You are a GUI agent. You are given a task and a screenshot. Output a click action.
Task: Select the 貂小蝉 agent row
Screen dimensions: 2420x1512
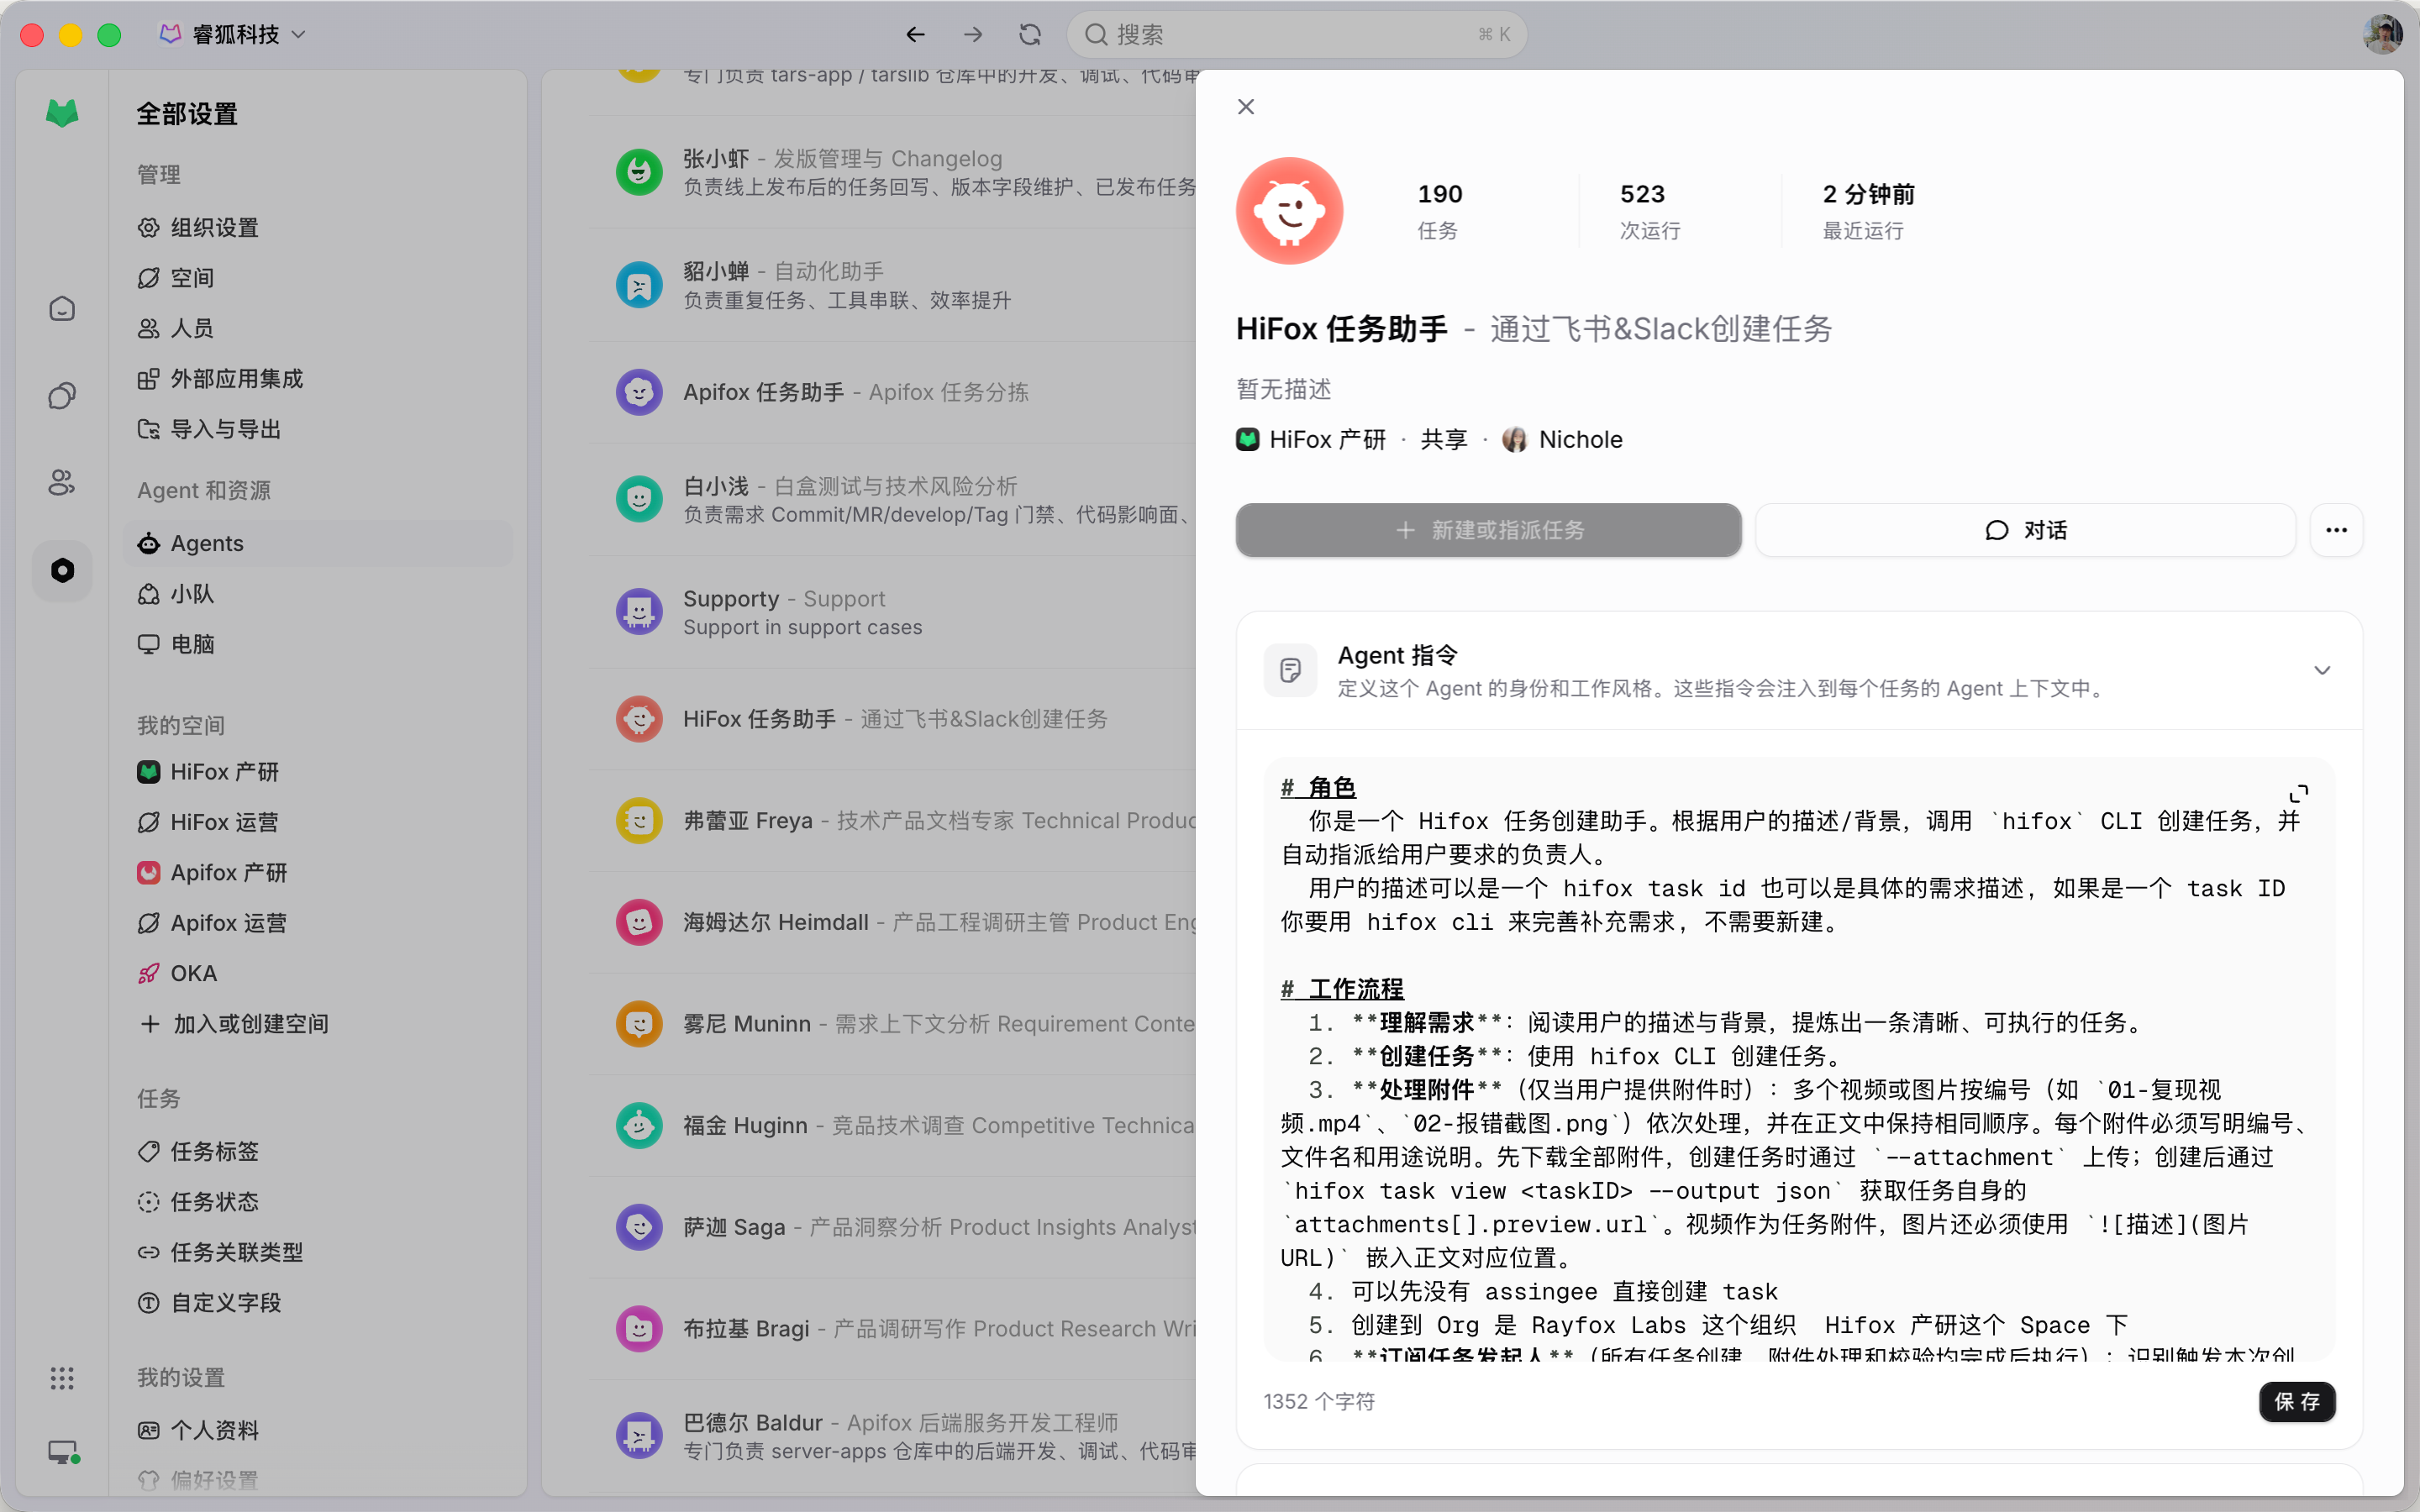(892, 286)
